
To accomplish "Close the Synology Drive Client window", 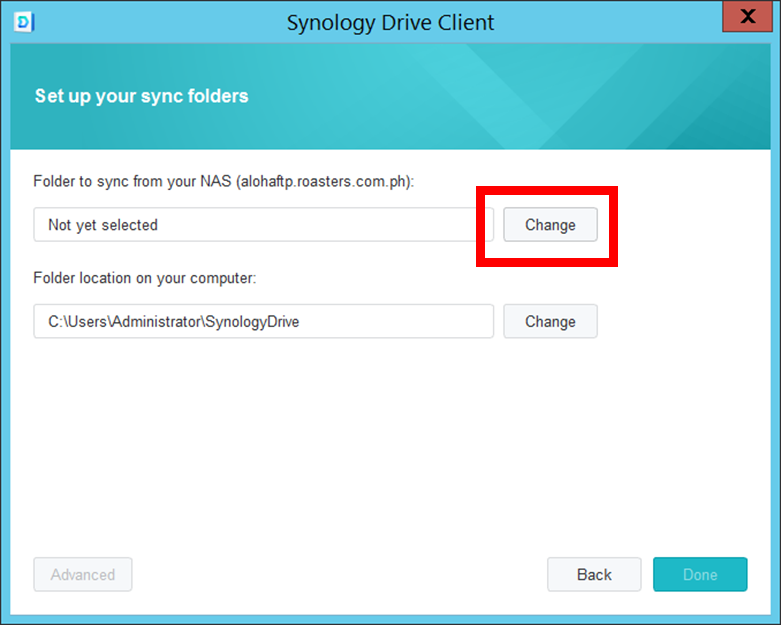I will pyautogui.click(x=747, y=16).
